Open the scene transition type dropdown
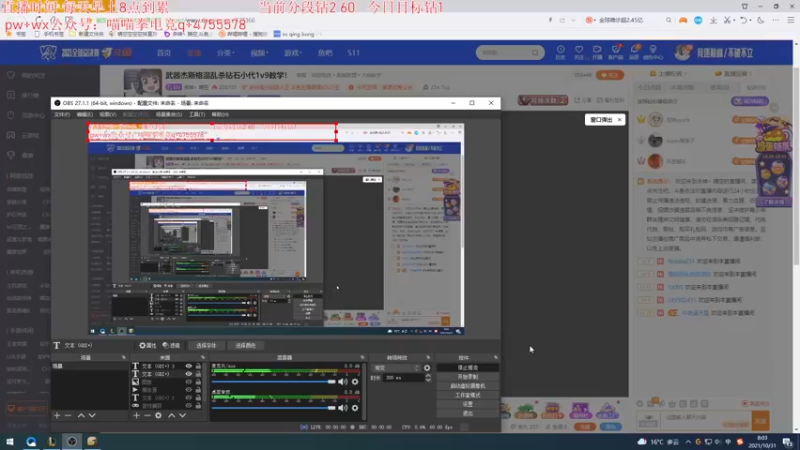The image size is (800, 450). (x=396, y=368)
